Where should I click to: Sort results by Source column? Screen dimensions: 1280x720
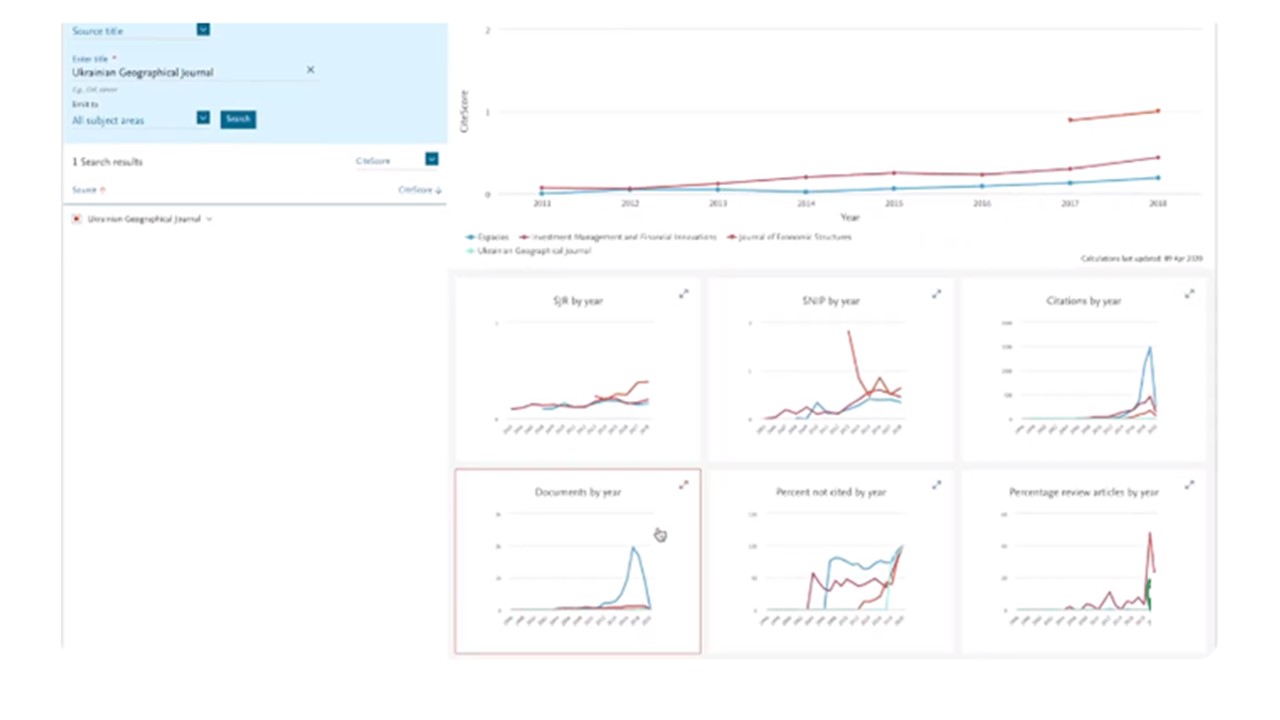[x=88, y=190]
